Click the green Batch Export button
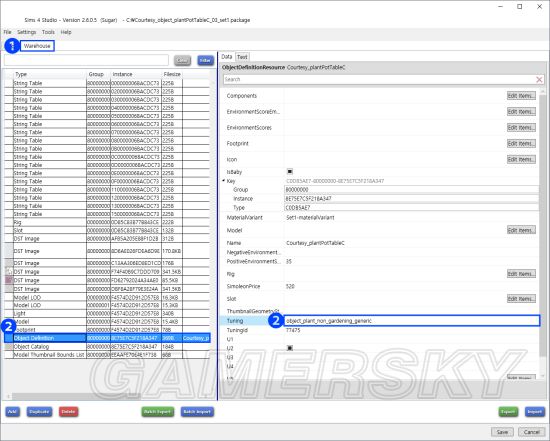Viewport: 550px width, 441px height. (x=157, y=412)
